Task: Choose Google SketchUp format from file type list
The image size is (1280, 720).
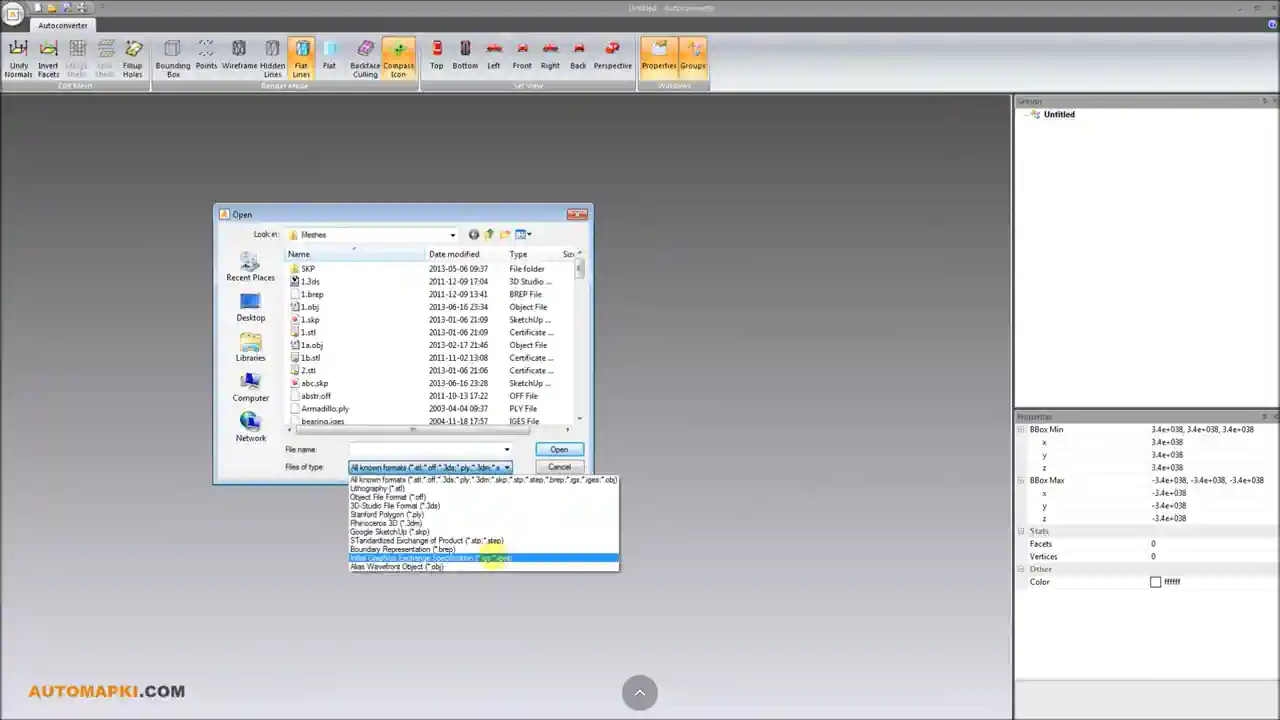Action: click(x=388, y=532)
